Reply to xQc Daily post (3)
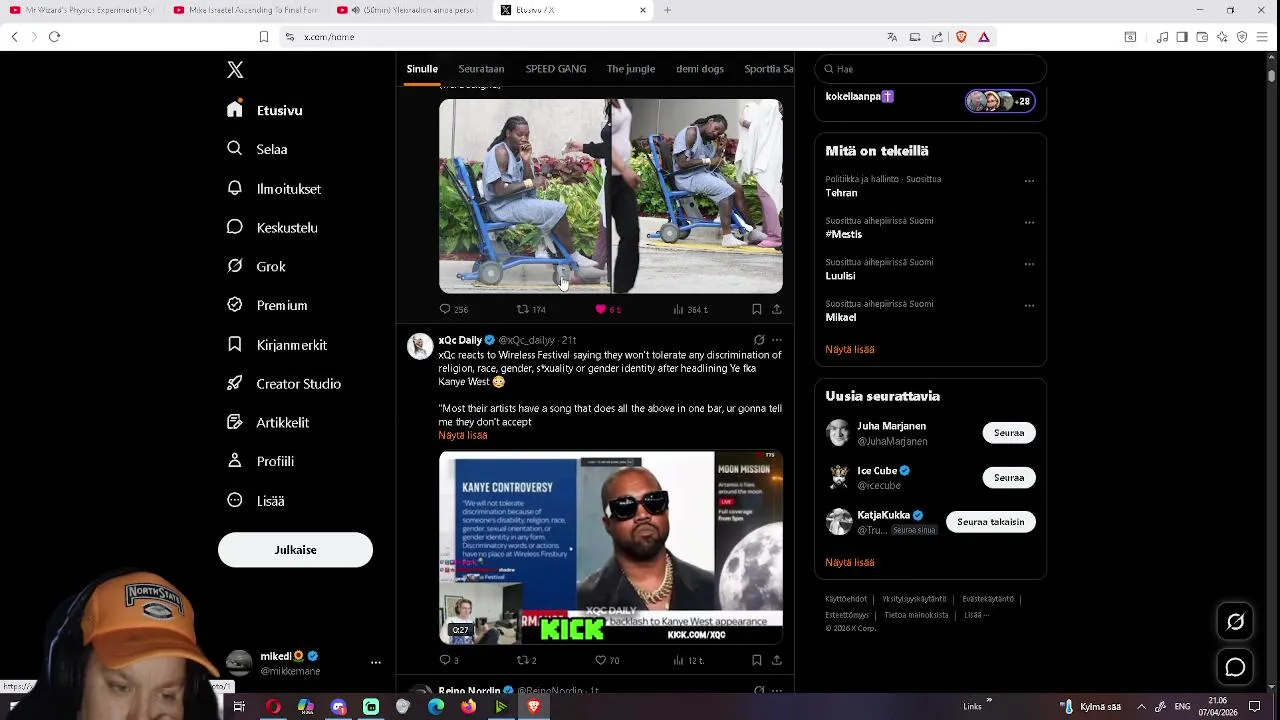Viewport: 1280px width, 720px height. 449,660
